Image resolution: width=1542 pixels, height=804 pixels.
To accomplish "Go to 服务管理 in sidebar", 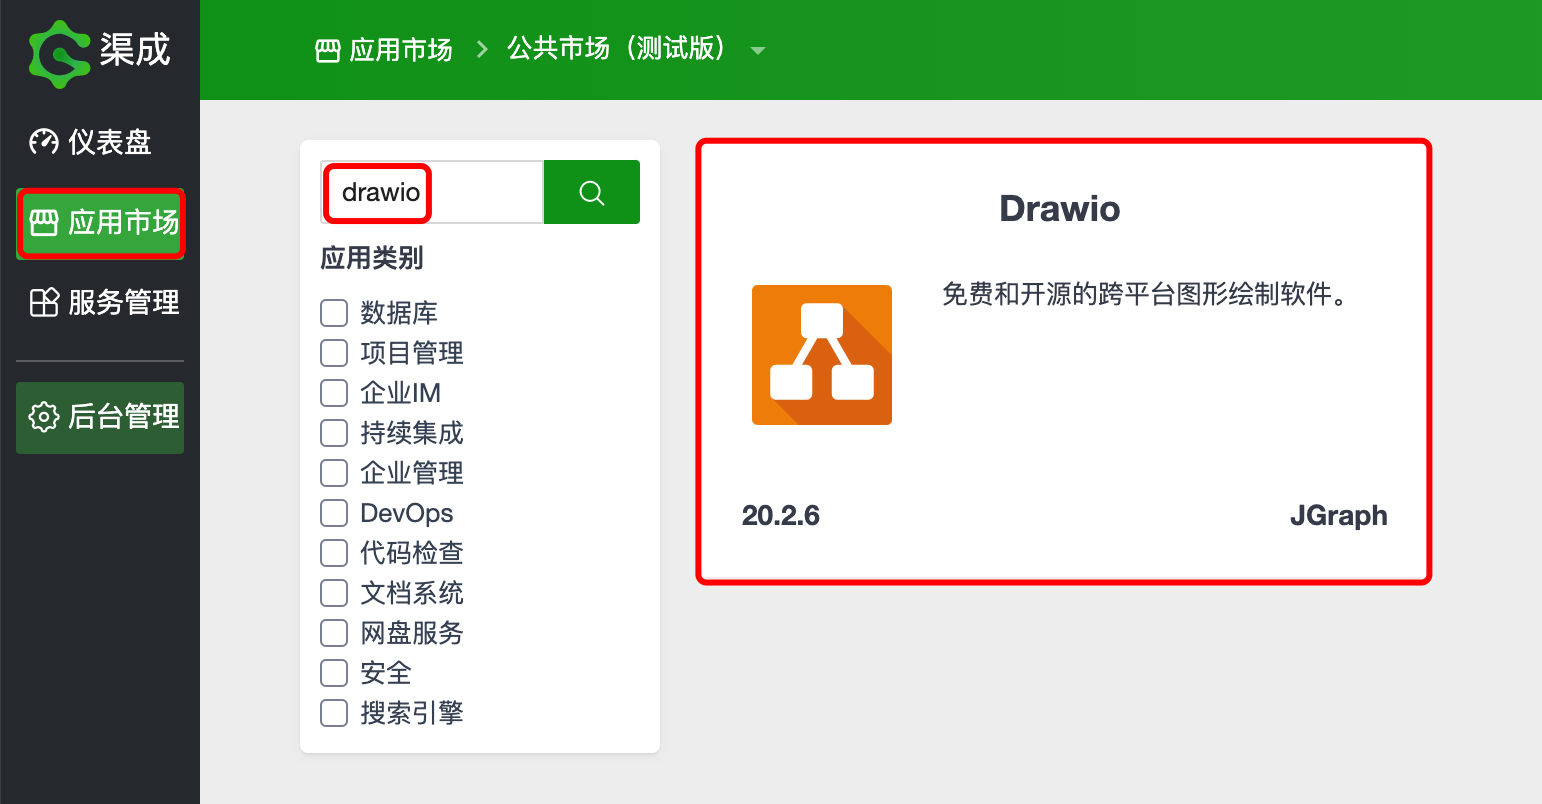I will pyautogui.click(x=123, y=302).
